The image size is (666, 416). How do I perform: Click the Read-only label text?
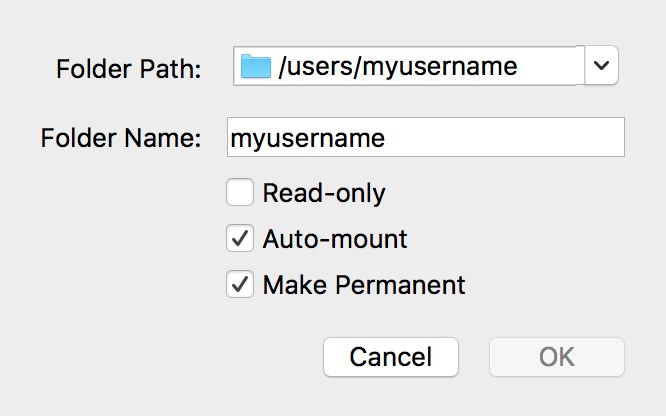(x=324, y=193)
